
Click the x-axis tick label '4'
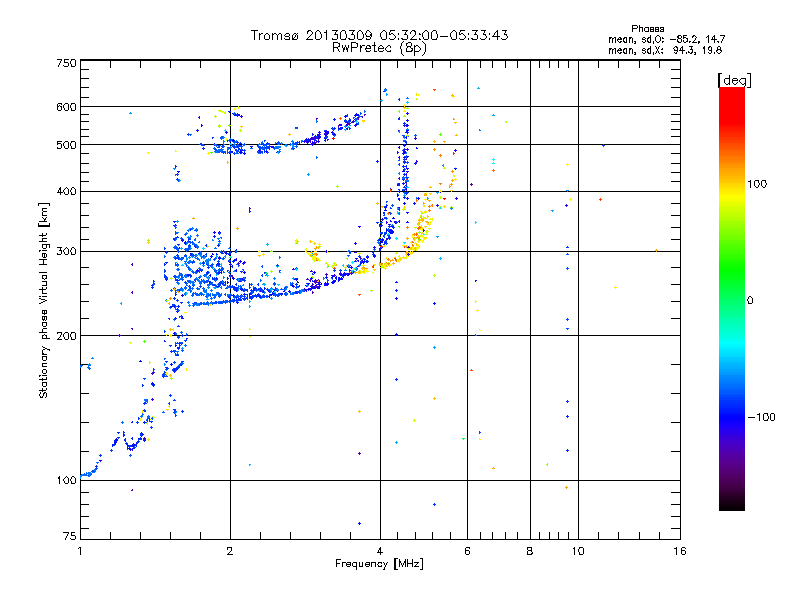click(380, 551)
